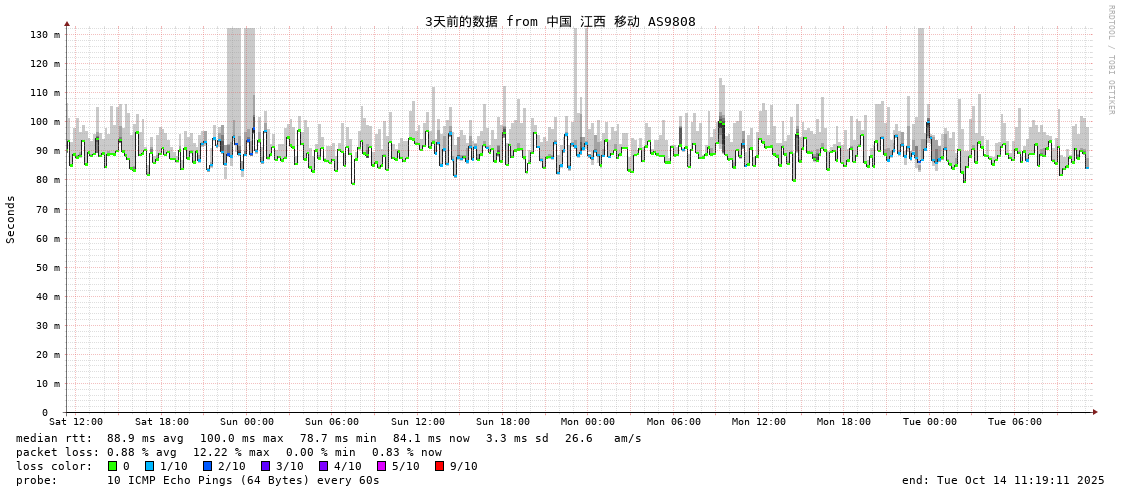
Task: Click the magenta 5/10 loss color square
Action: tap(381, 466)
